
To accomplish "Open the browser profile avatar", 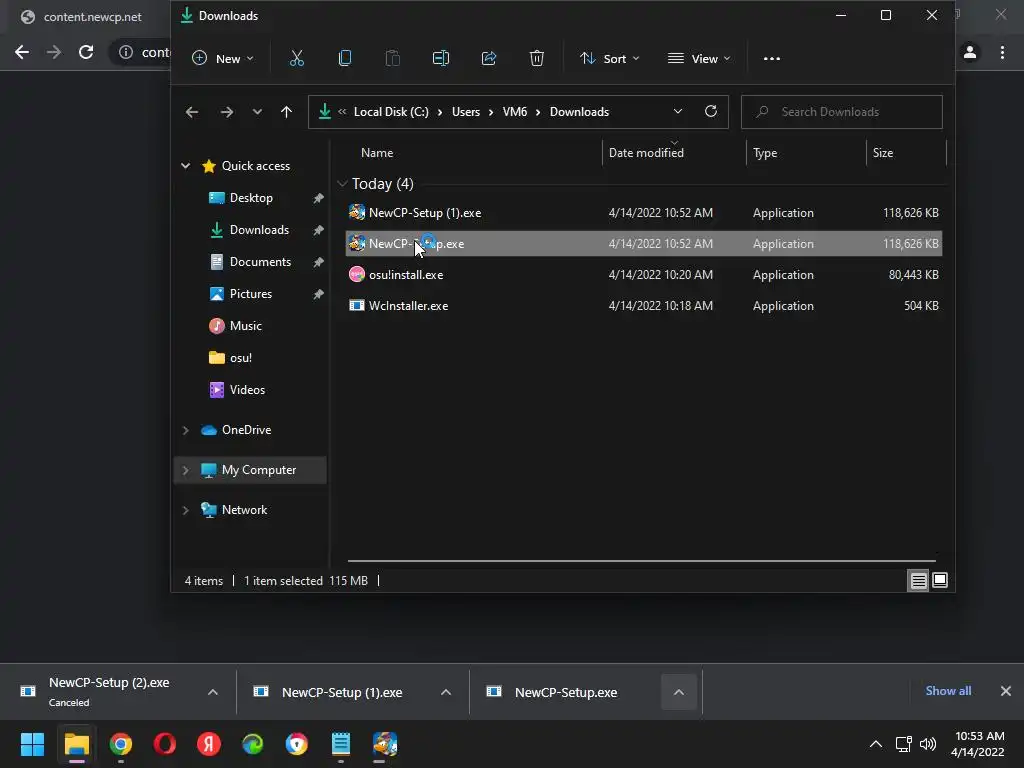I will point(970,52).
